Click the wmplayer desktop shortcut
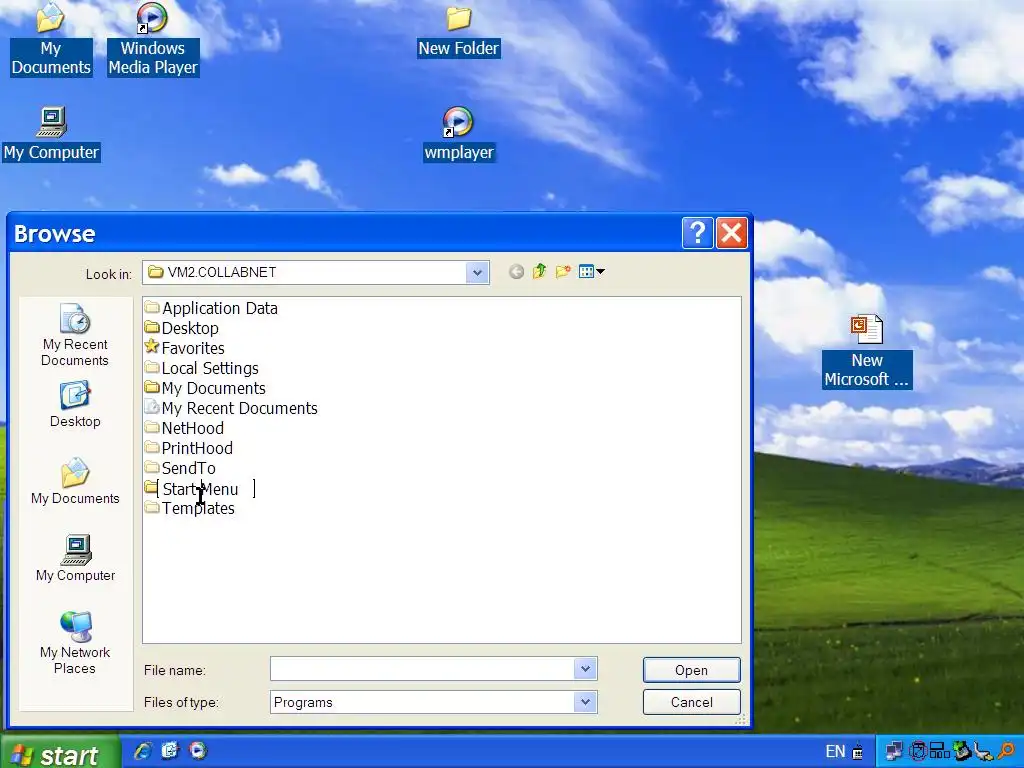Viewport: 1024px width, 768px height. tap(458, 134)
